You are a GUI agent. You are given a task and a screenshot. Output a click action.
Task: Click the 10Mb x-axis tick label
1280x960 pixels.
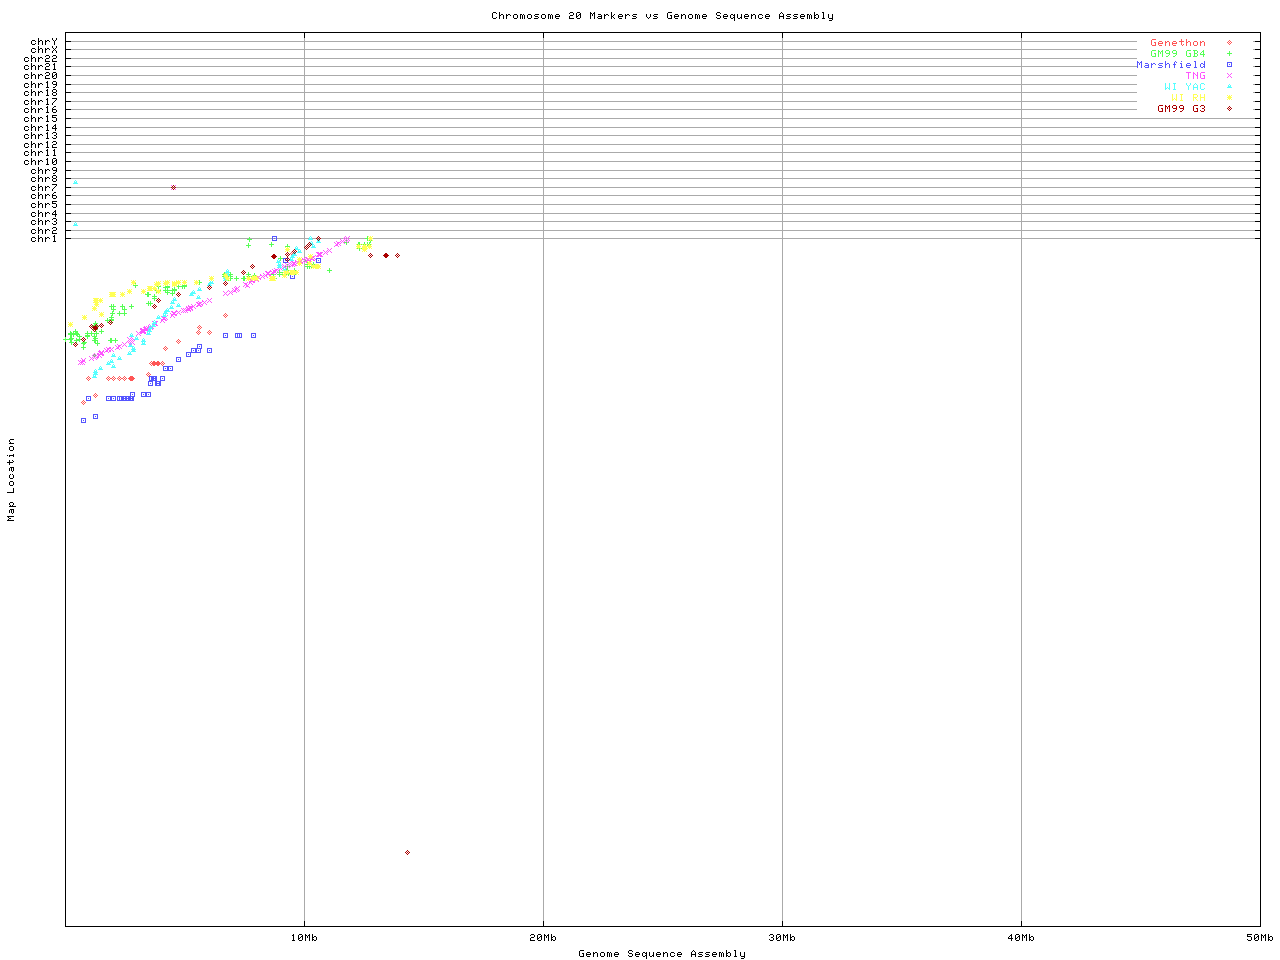[304, 938]
